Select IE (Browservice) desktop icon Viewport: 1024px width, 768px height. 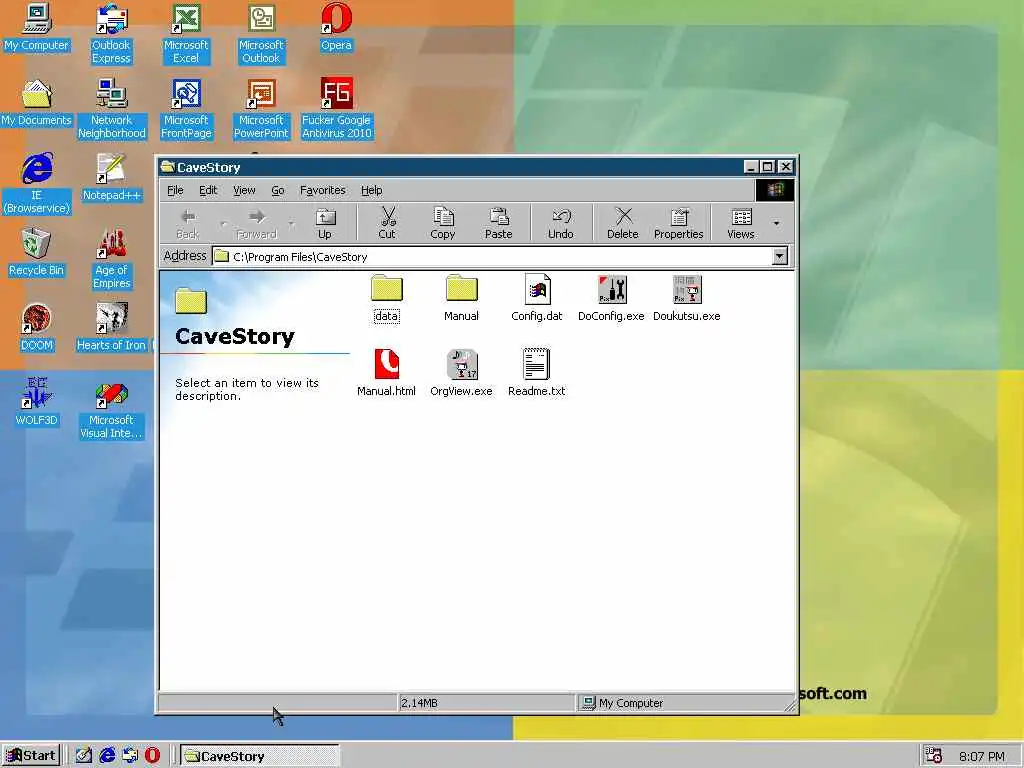(37, 184)
